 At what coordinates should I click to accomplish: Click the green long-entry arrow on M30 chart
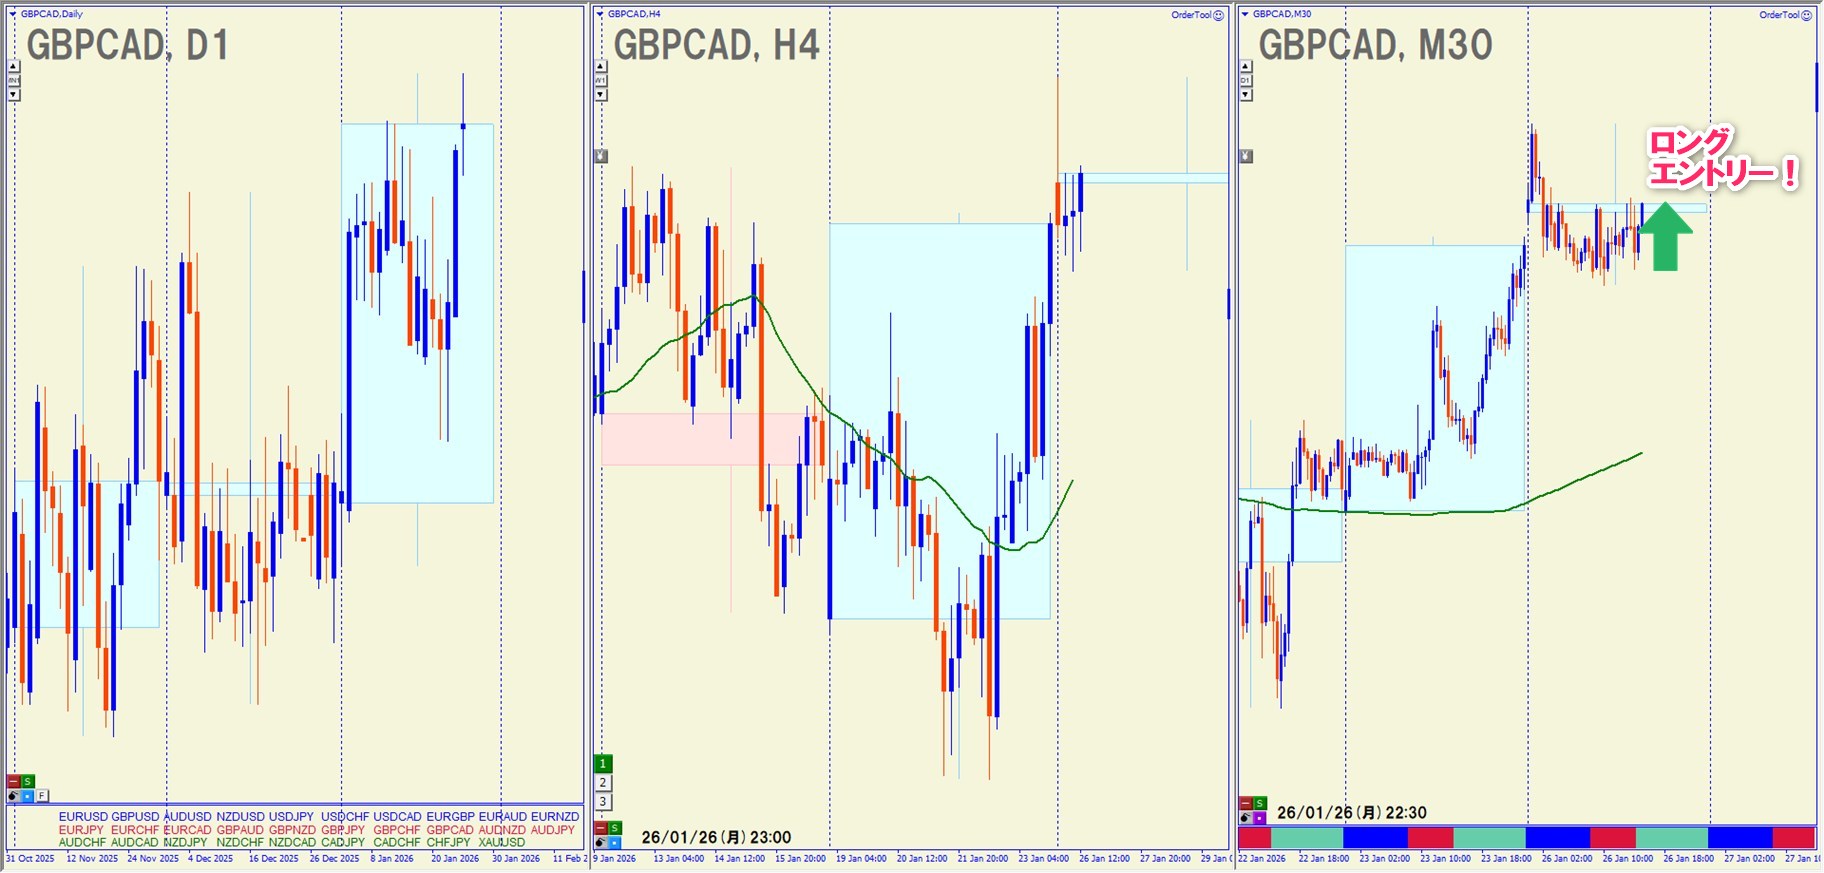click(1665, 237)
